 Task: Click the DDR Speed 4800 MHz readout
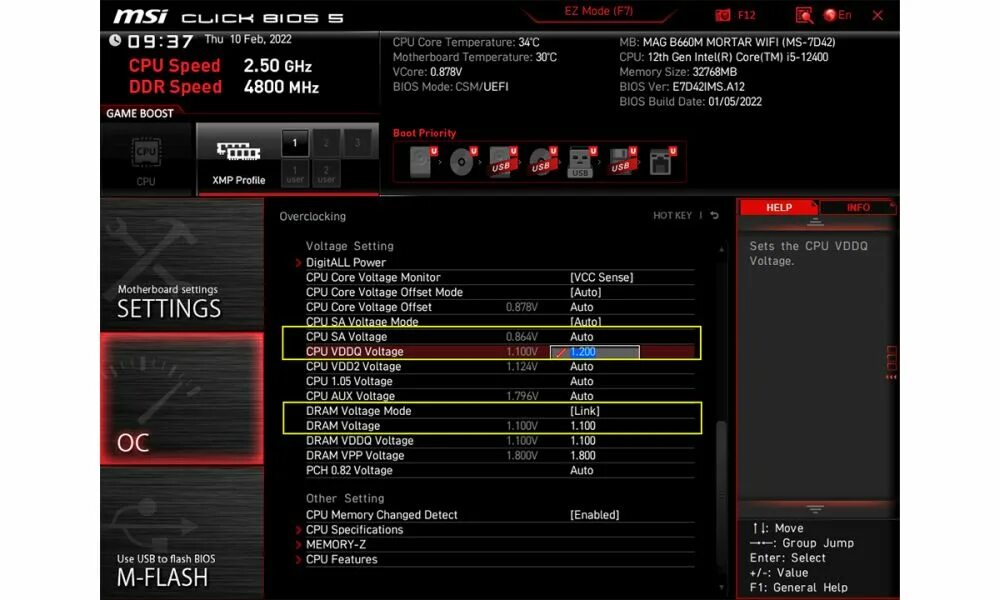(x=224, y=87)
